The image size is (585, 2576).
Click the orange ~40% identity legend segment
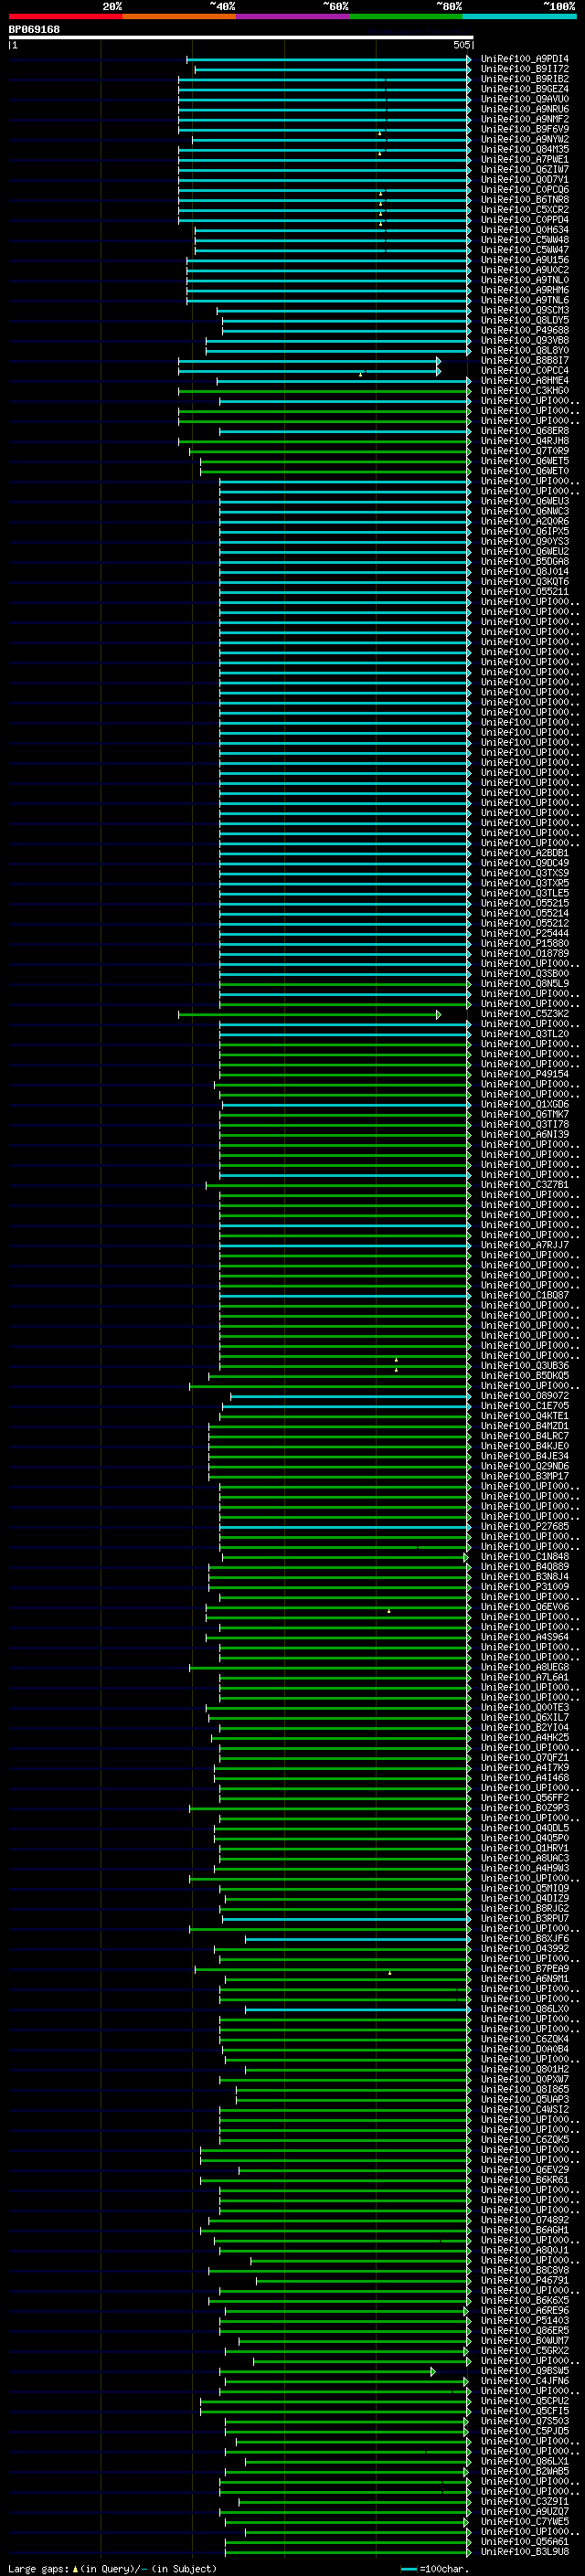click(x=179, y=16)
